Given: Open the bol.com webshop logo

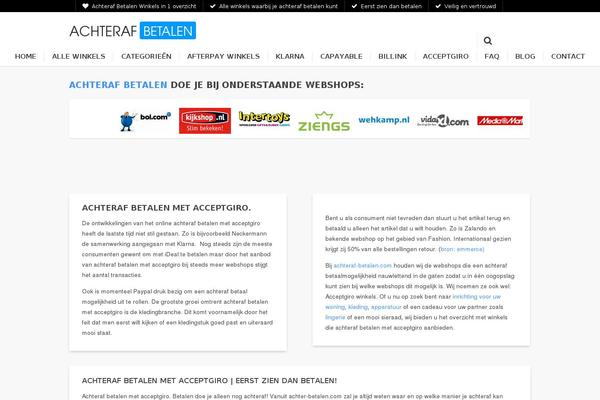Looking at the screenshot, I should coord(145,121).
